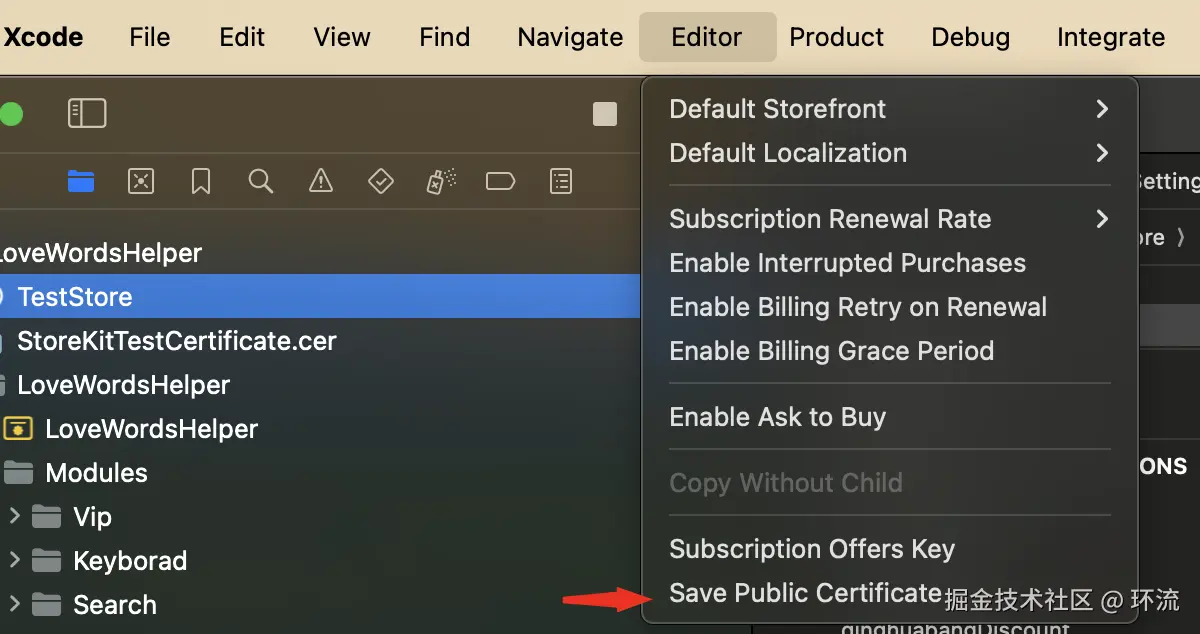Open the Edit menu
This screenshot has height=634, width=1200.
click(x=242, y=37)
